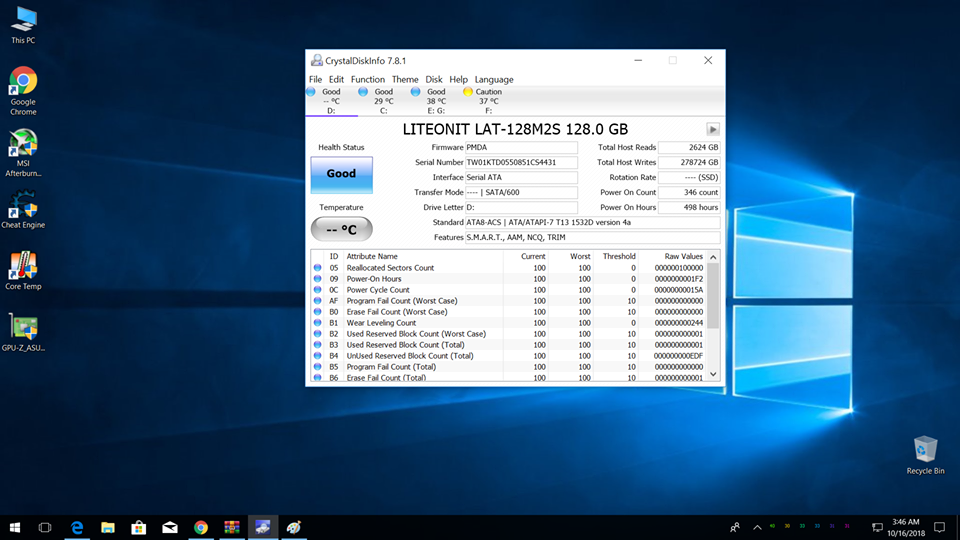Open the Function menu
The height and width of the screenshot is (540, 960).
(367, 79)
